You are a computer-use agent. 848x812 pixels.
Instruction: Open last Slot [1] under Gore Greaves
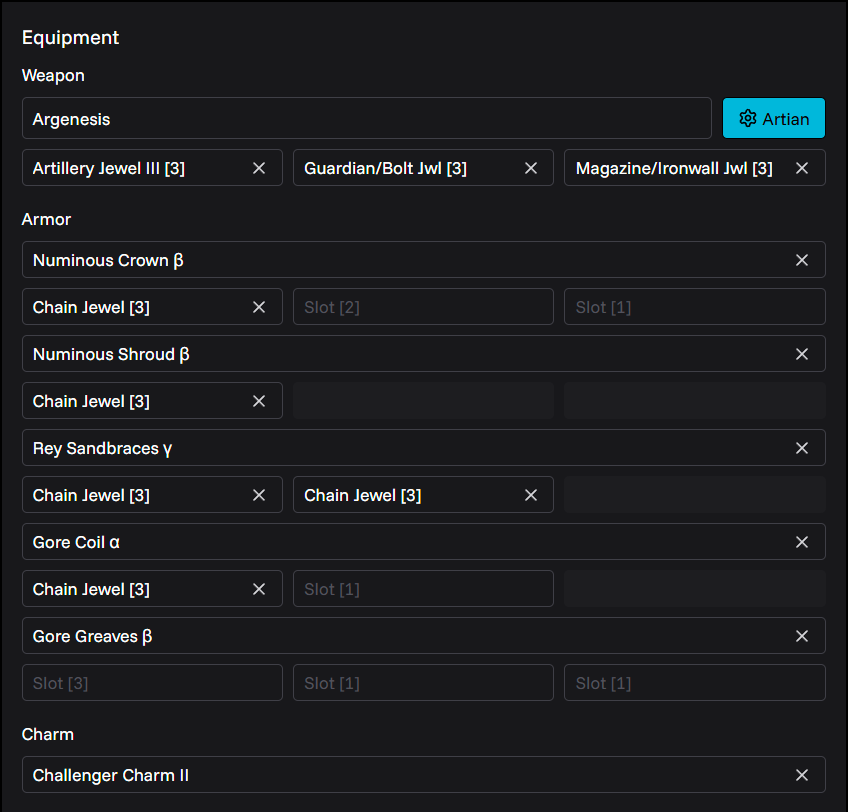(x=694, y=683)
